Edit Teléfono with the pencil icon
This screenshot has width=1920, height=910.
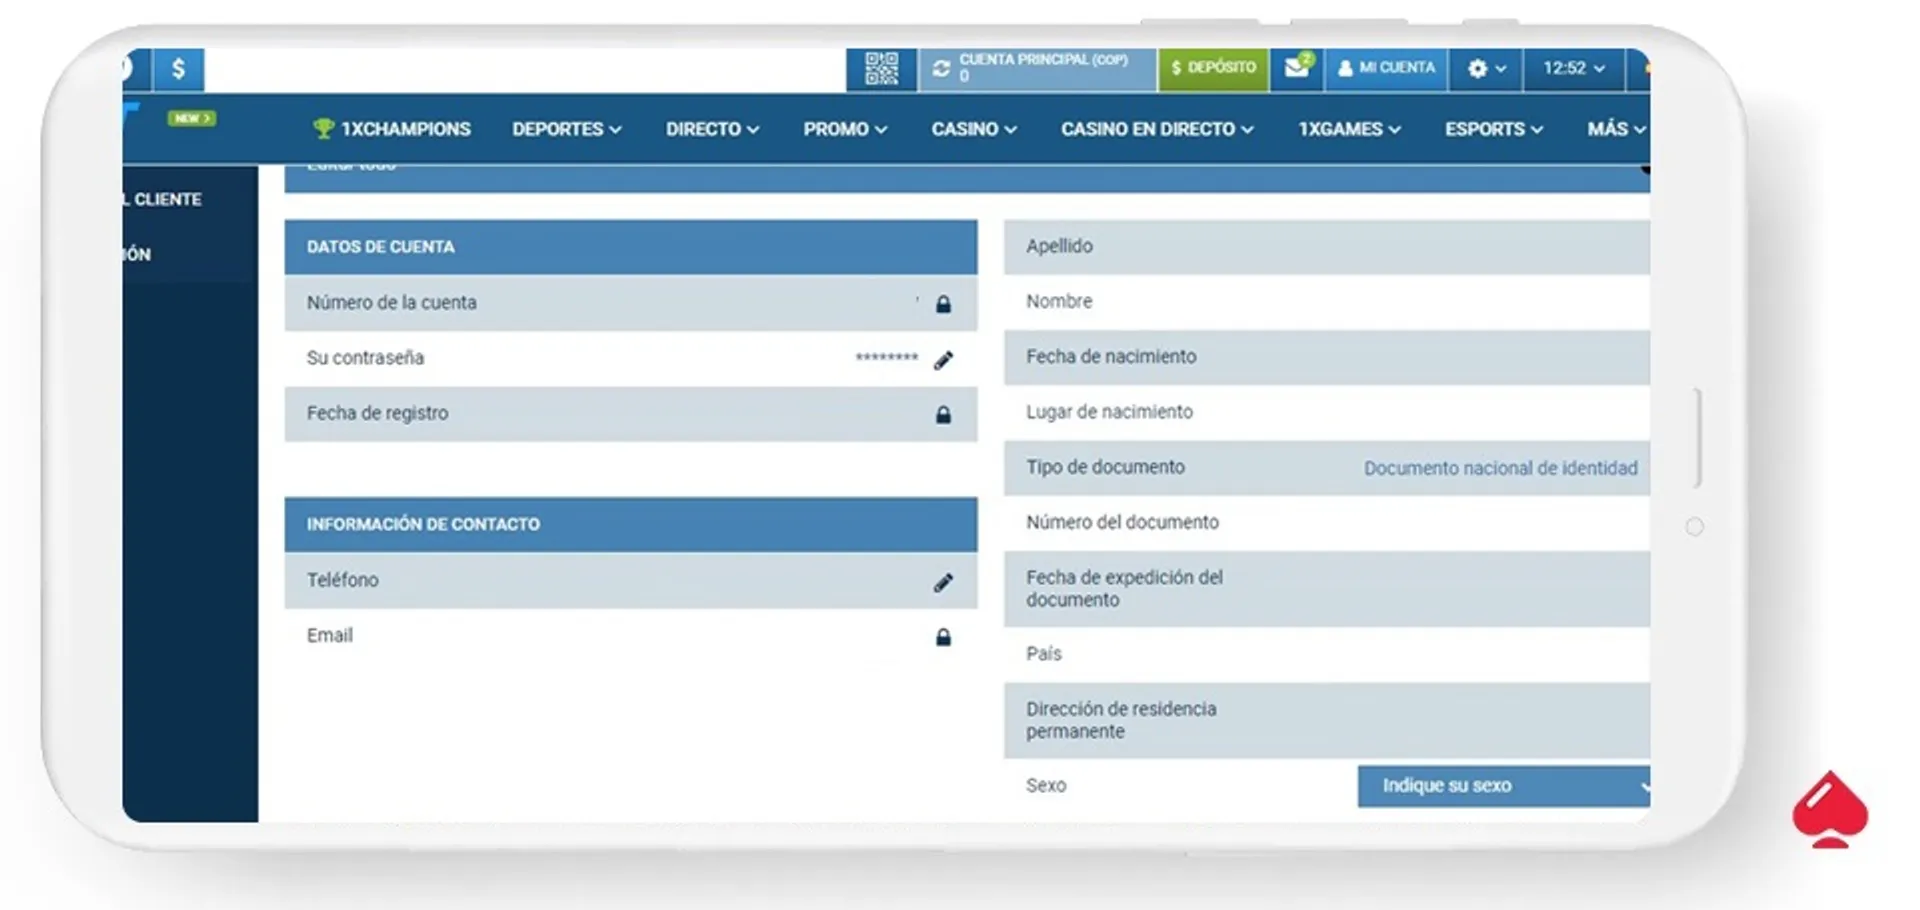[x=943, y=582]
